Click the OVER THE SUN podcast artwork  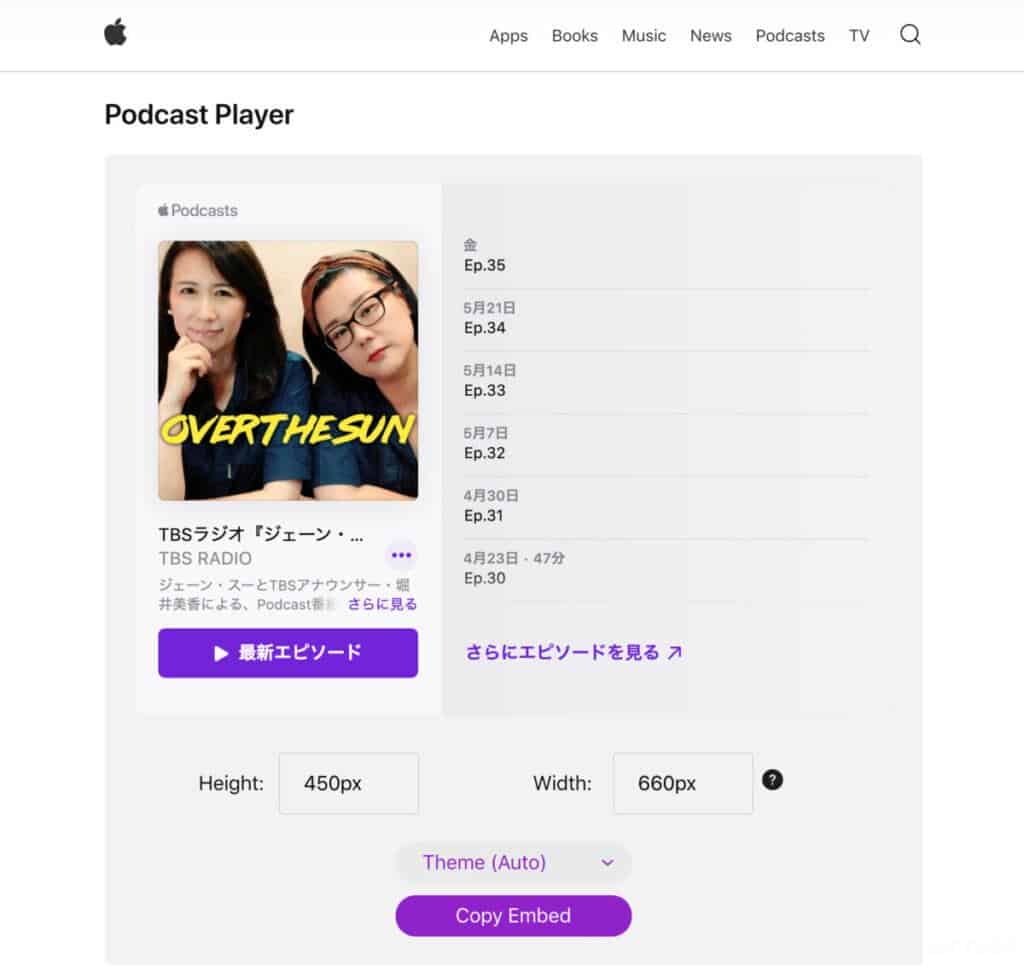[x=288, y=370]
